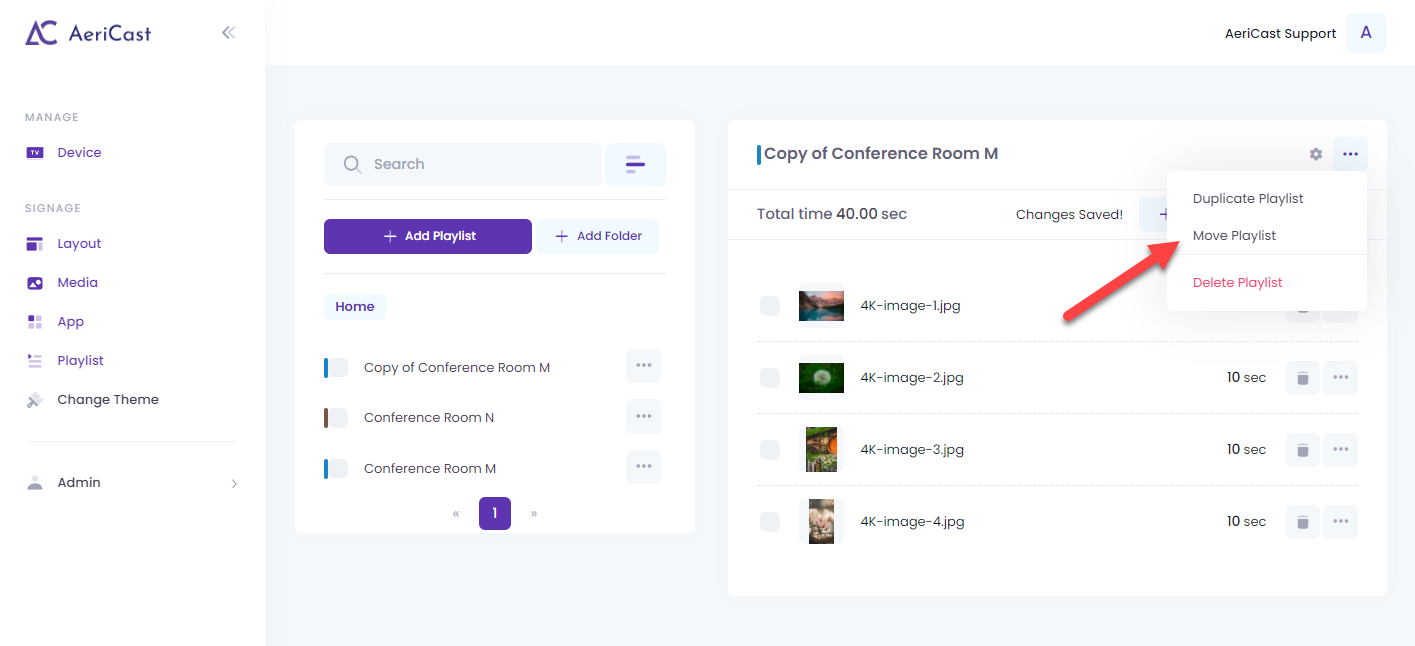
Task: Tick checkbox for Conference Room N
Action: (338, 418)
